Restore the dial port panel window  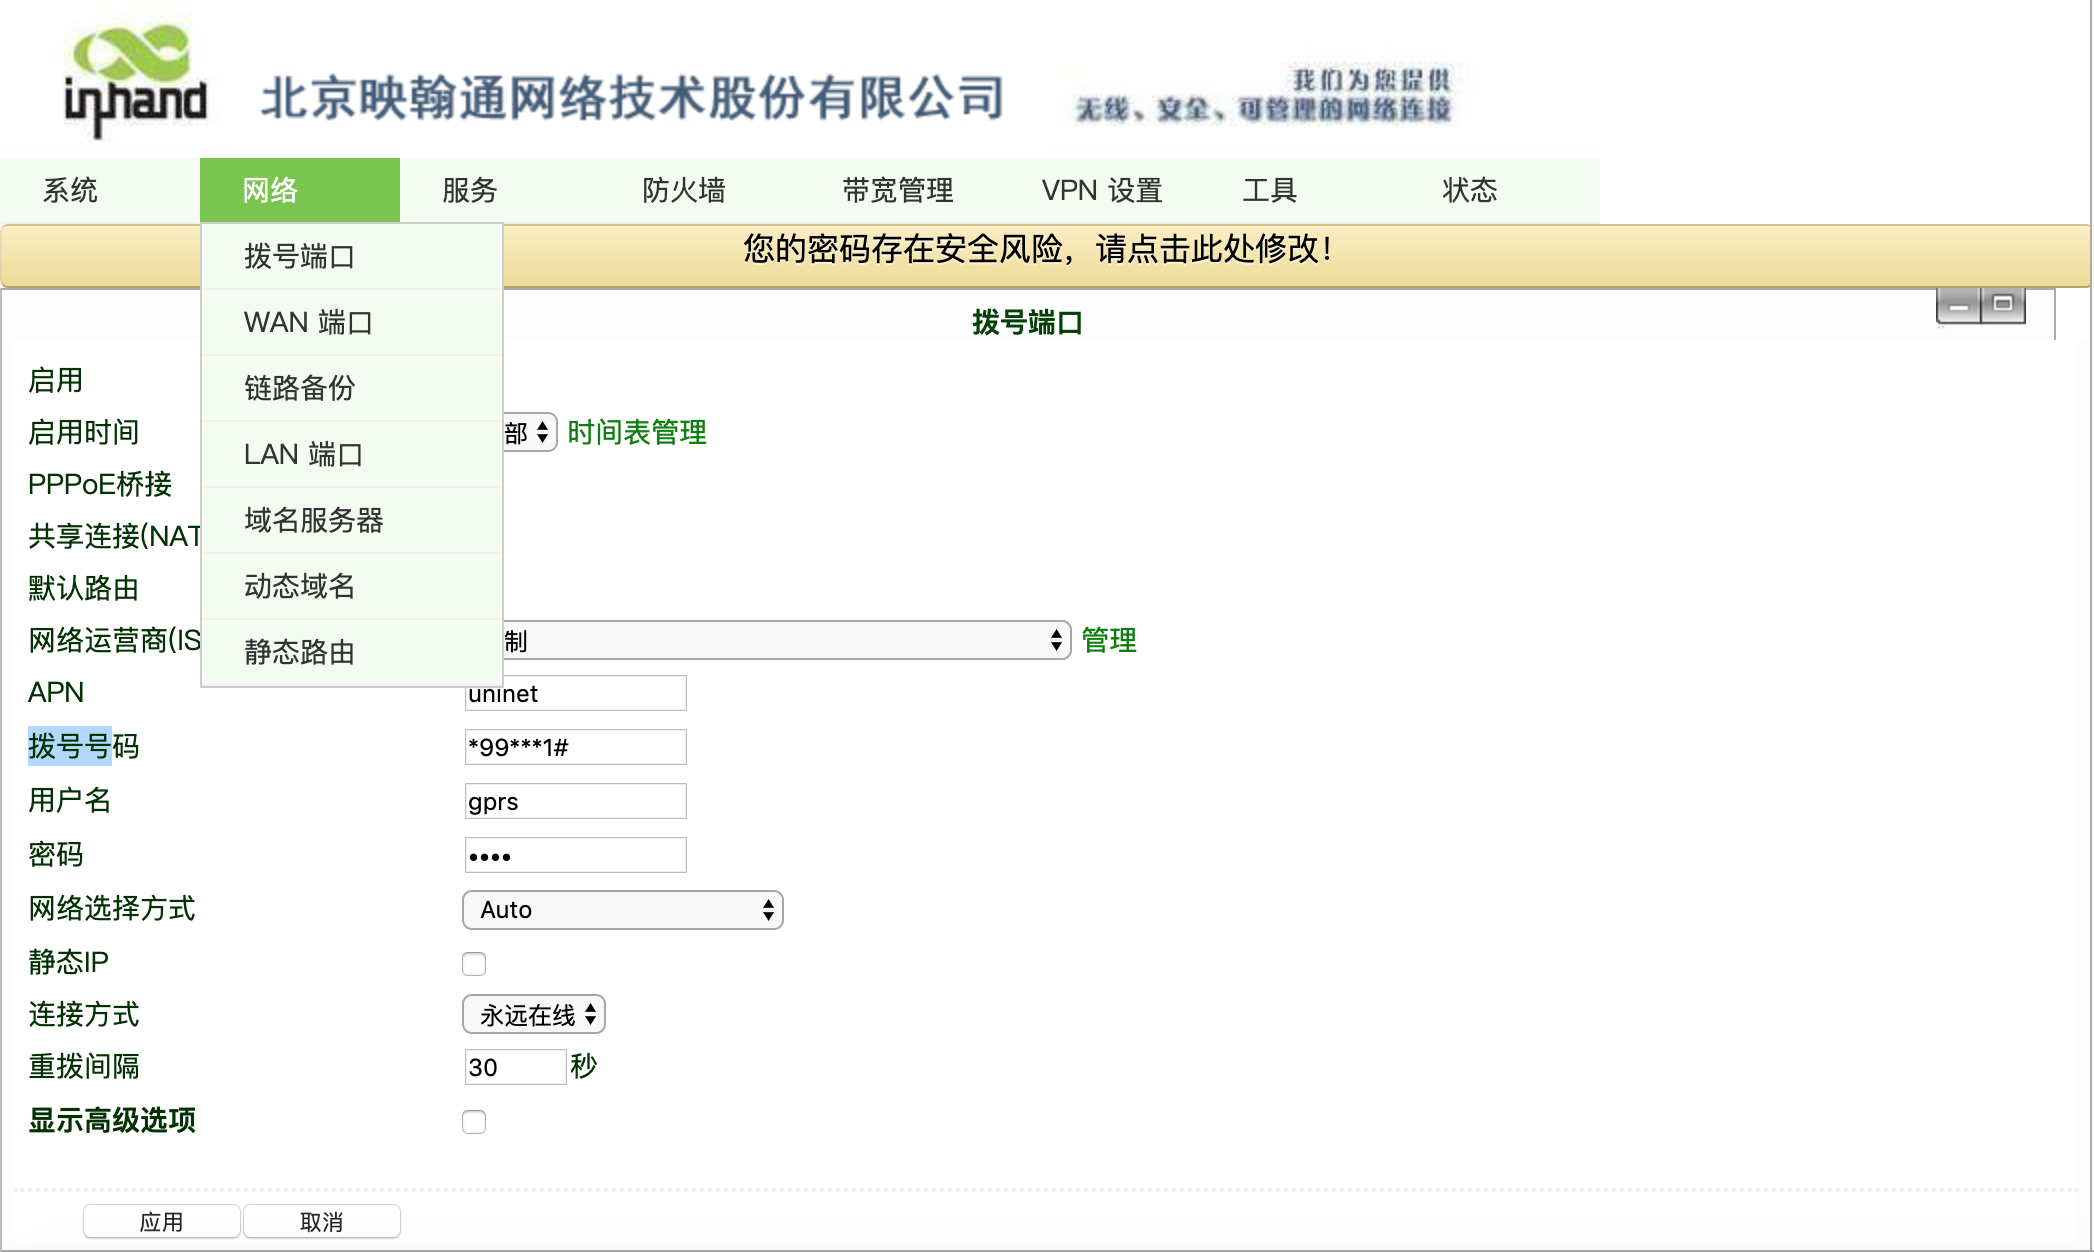click(2003, 304)
